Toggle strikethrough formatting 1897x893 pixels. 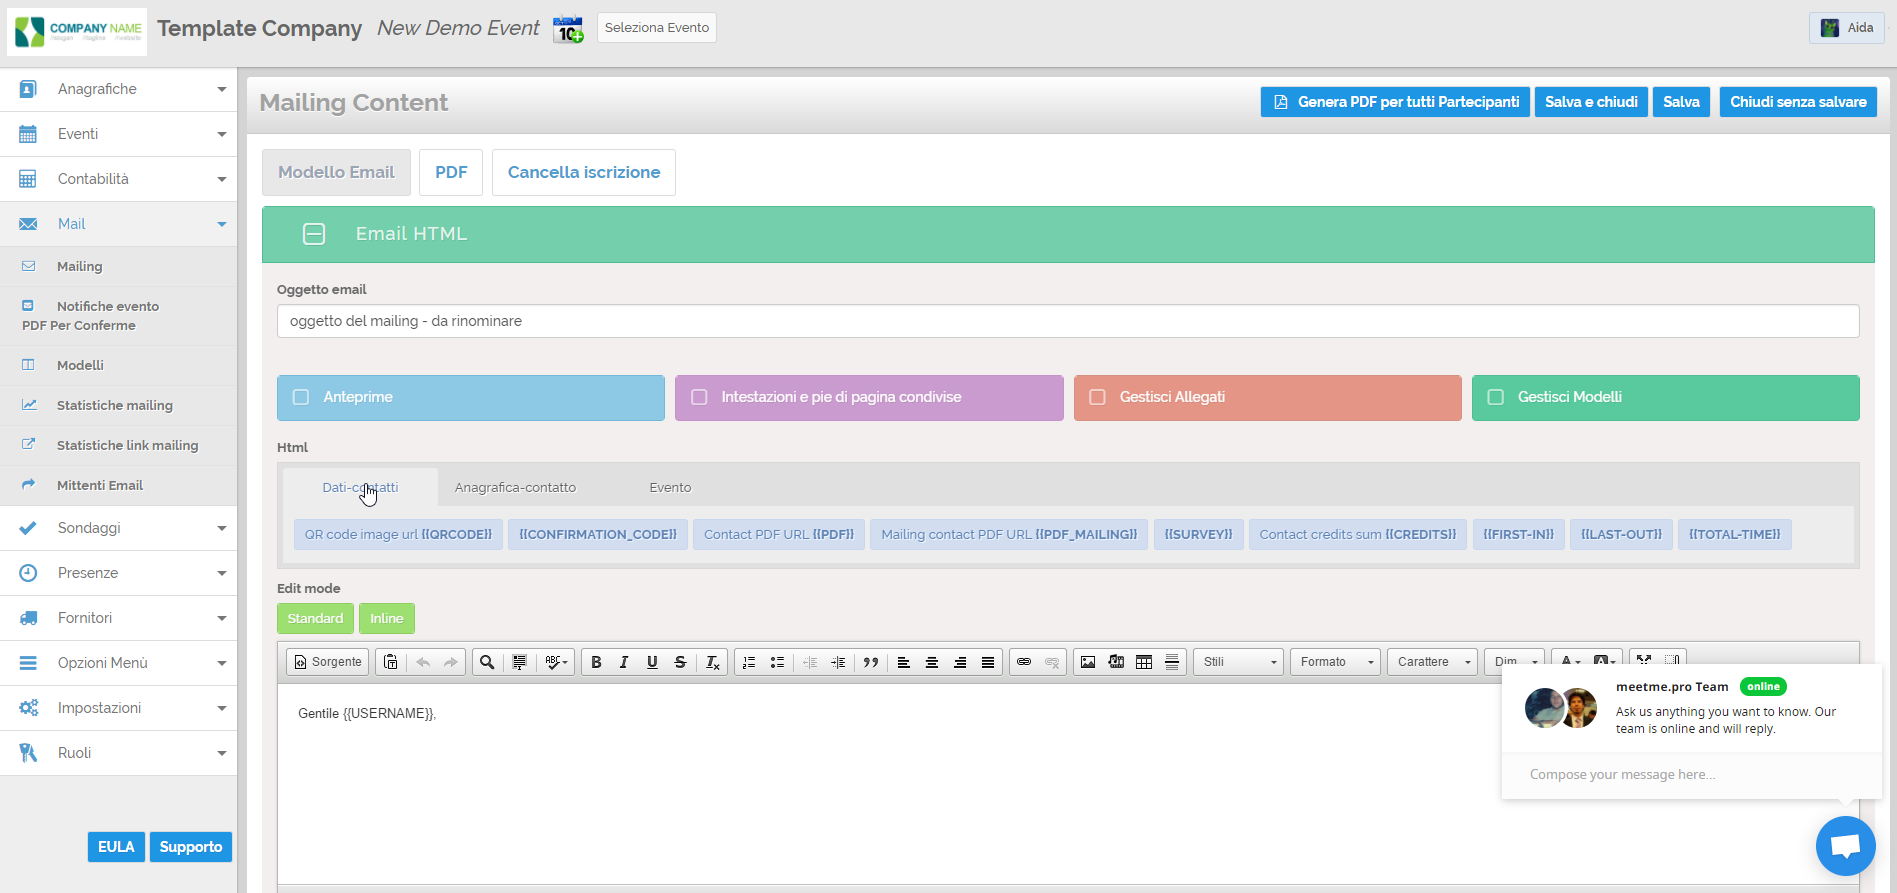[x=680, y=662]
